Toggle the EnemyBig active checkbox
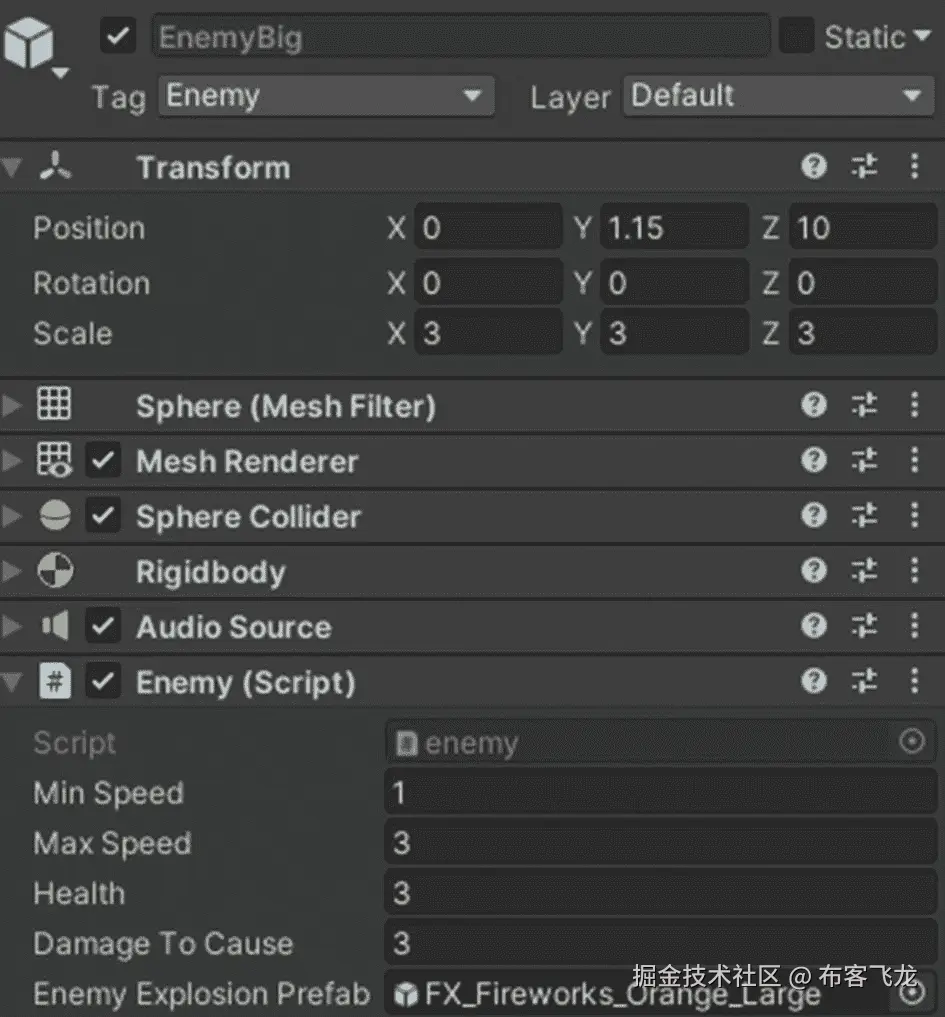Screen dimensions: 945x1017 tap(118, 37)
